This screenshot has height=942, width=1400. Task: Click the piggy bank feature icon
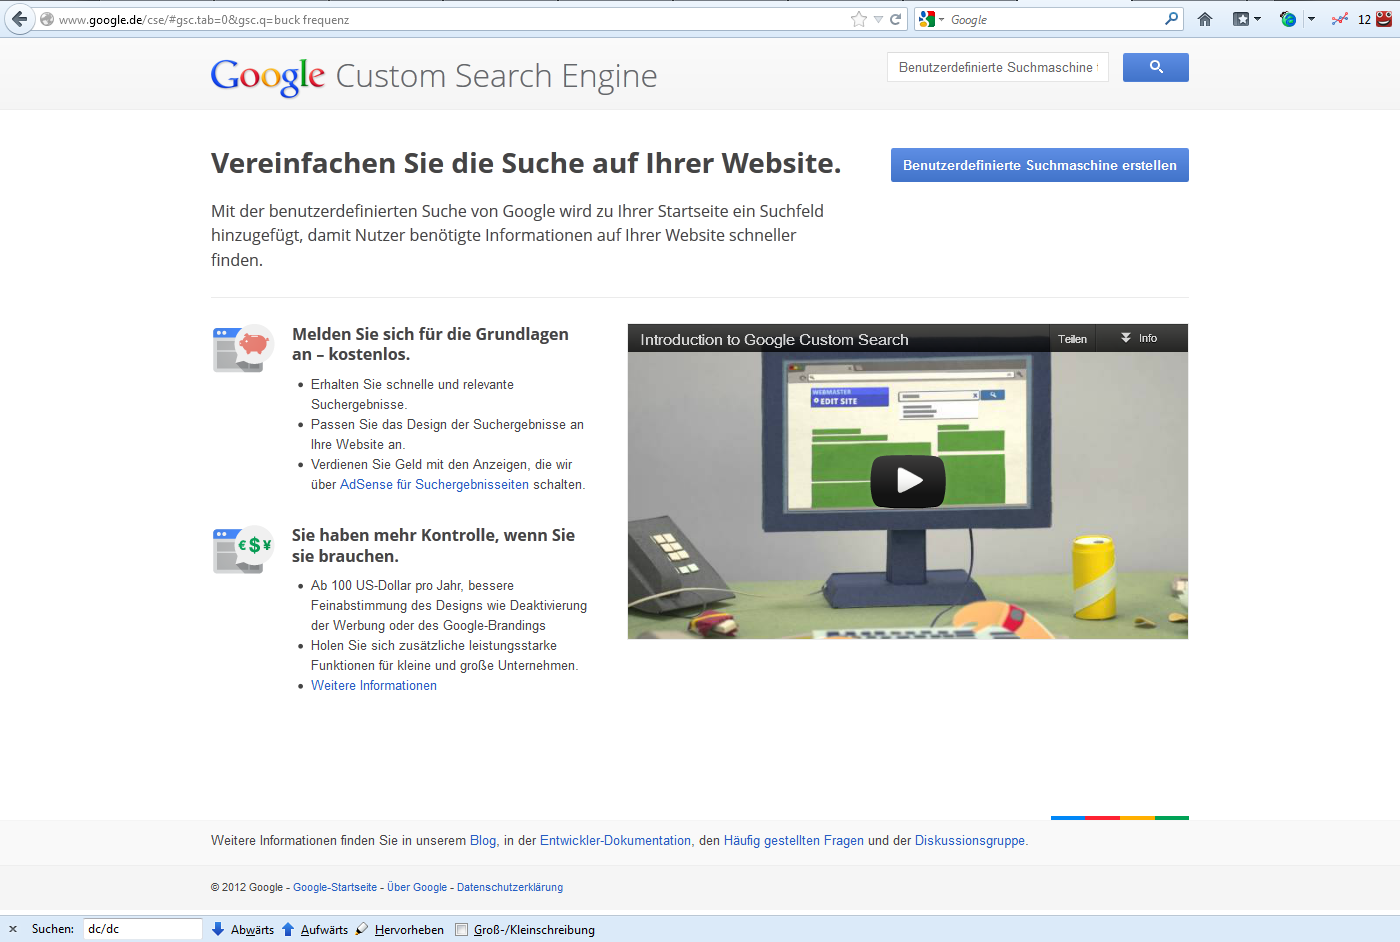243,348
